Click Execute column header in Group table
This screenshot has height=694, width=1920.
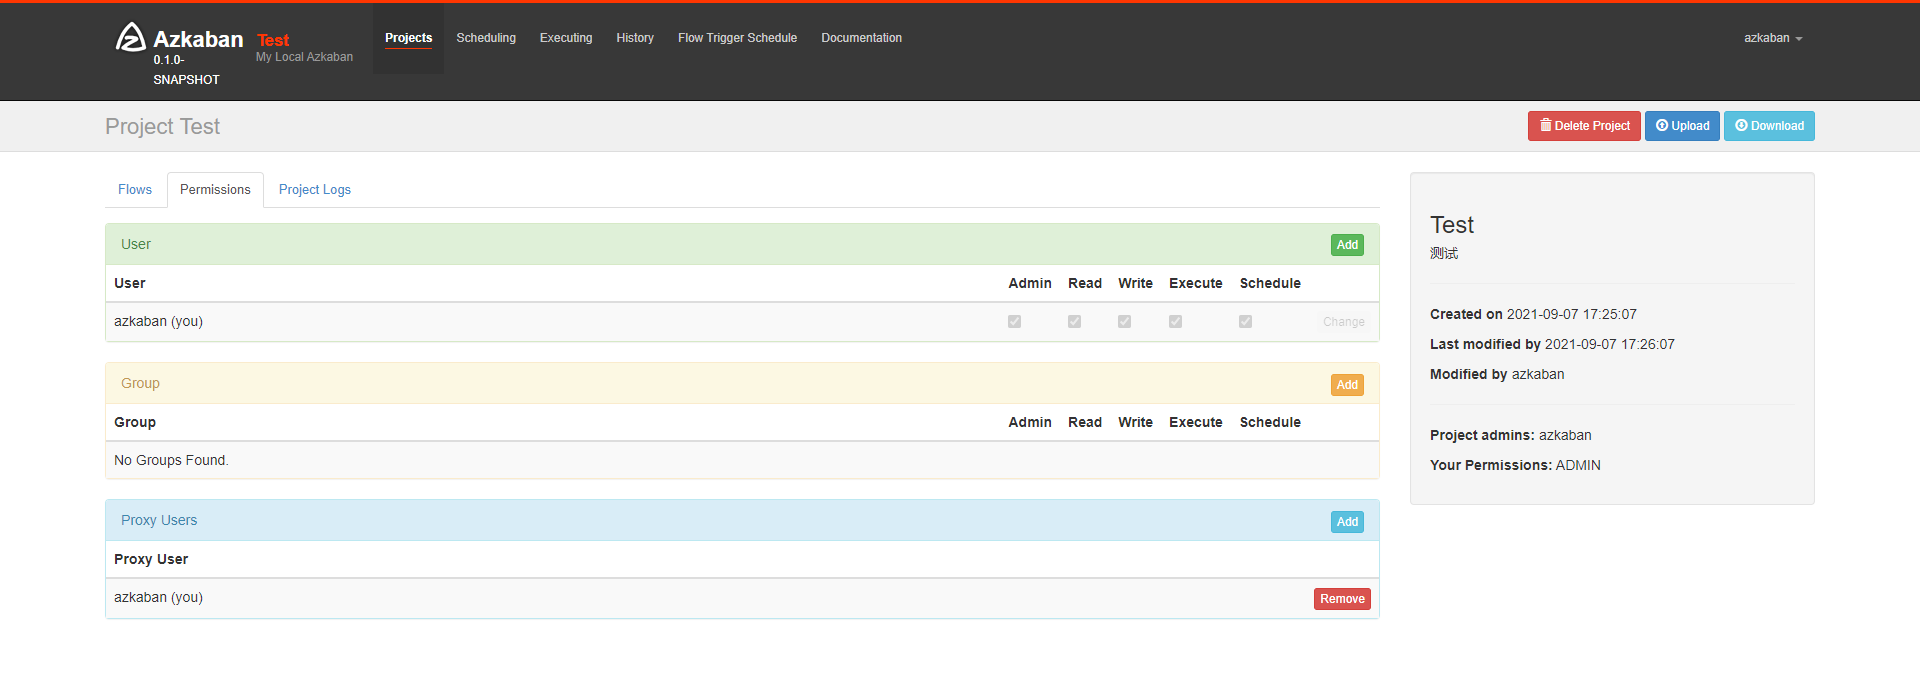1196,422
